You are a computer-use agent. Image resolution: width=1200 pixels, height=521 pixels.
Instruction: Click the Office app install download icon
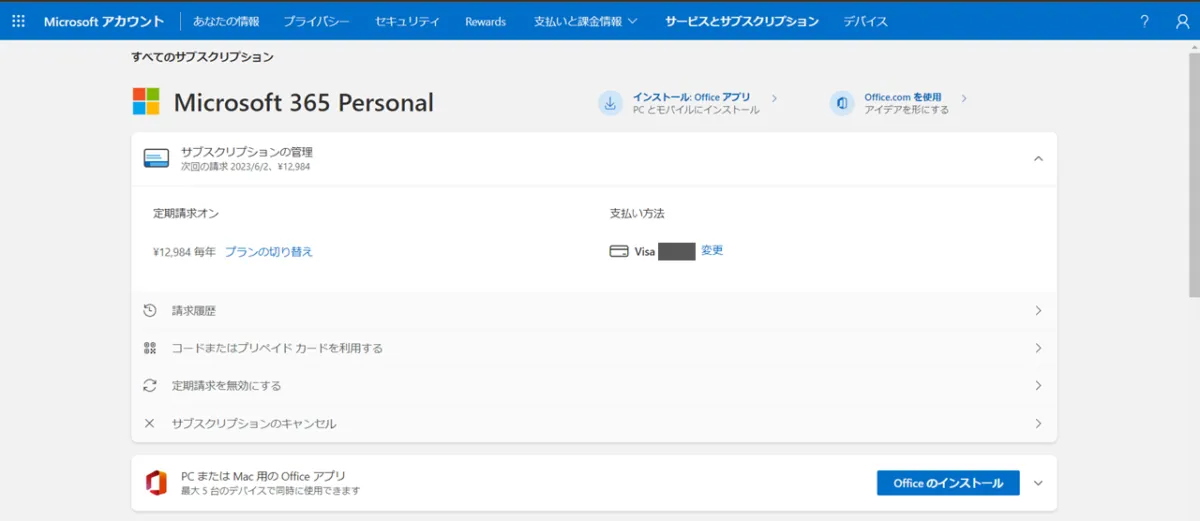(x=610, y=103)
